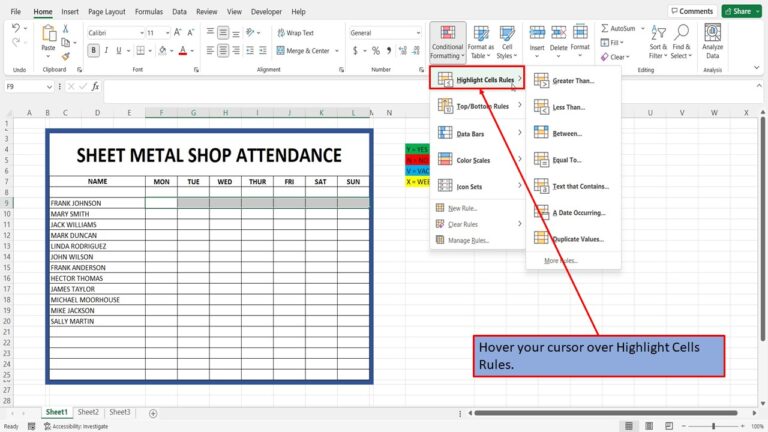
Task: Open Conditional Formatting button
Action: coord(447,42)
